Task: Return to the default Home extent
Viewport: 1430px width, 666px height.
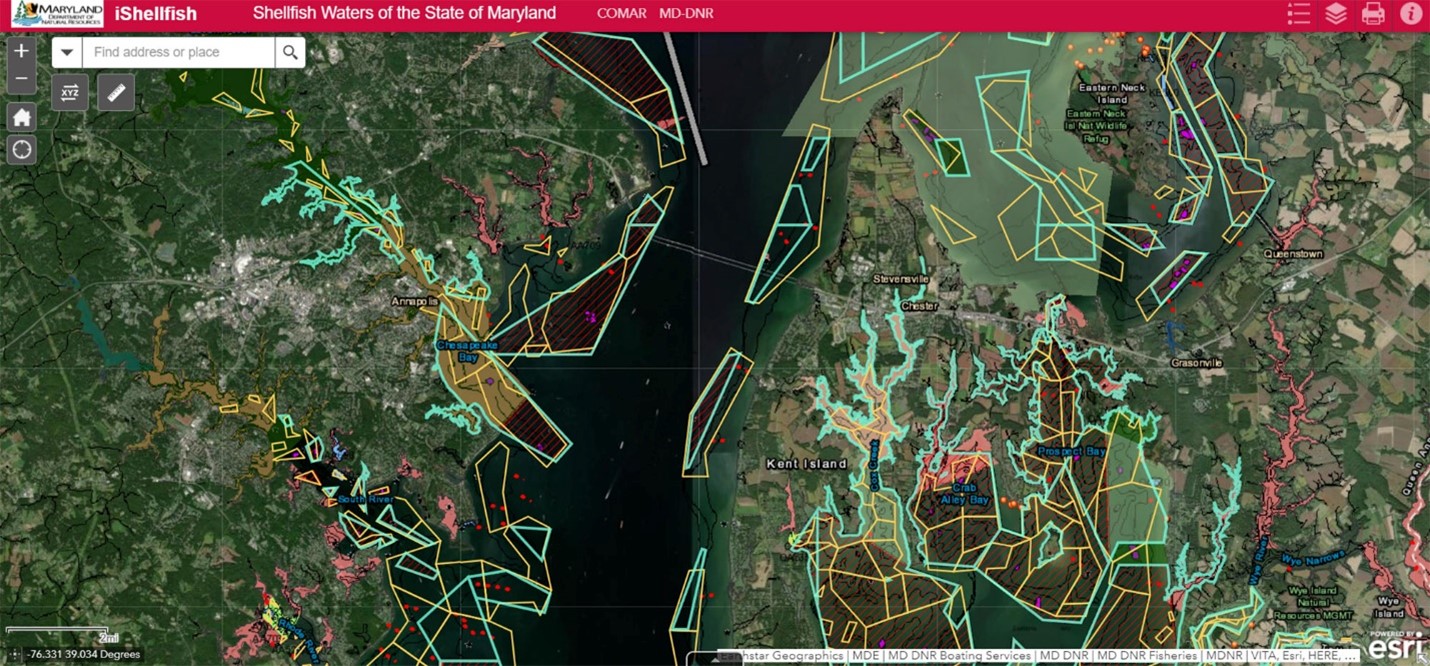Action: [21, 117]
